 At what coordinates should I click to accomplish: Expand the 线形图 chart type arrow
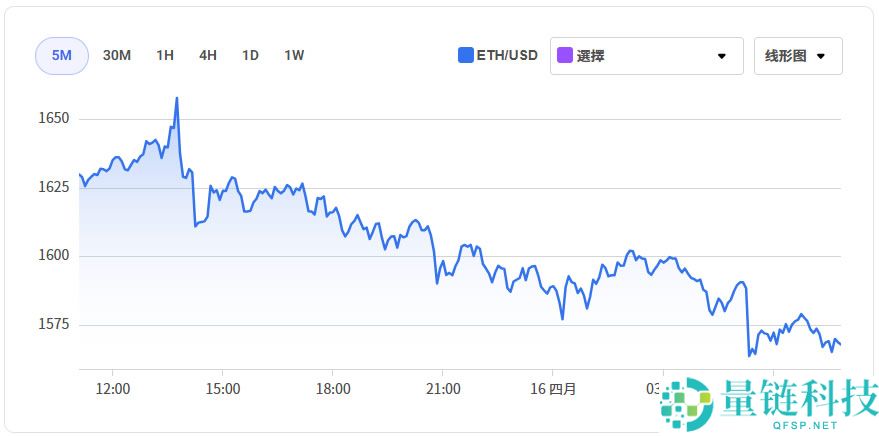click(821, 56)
